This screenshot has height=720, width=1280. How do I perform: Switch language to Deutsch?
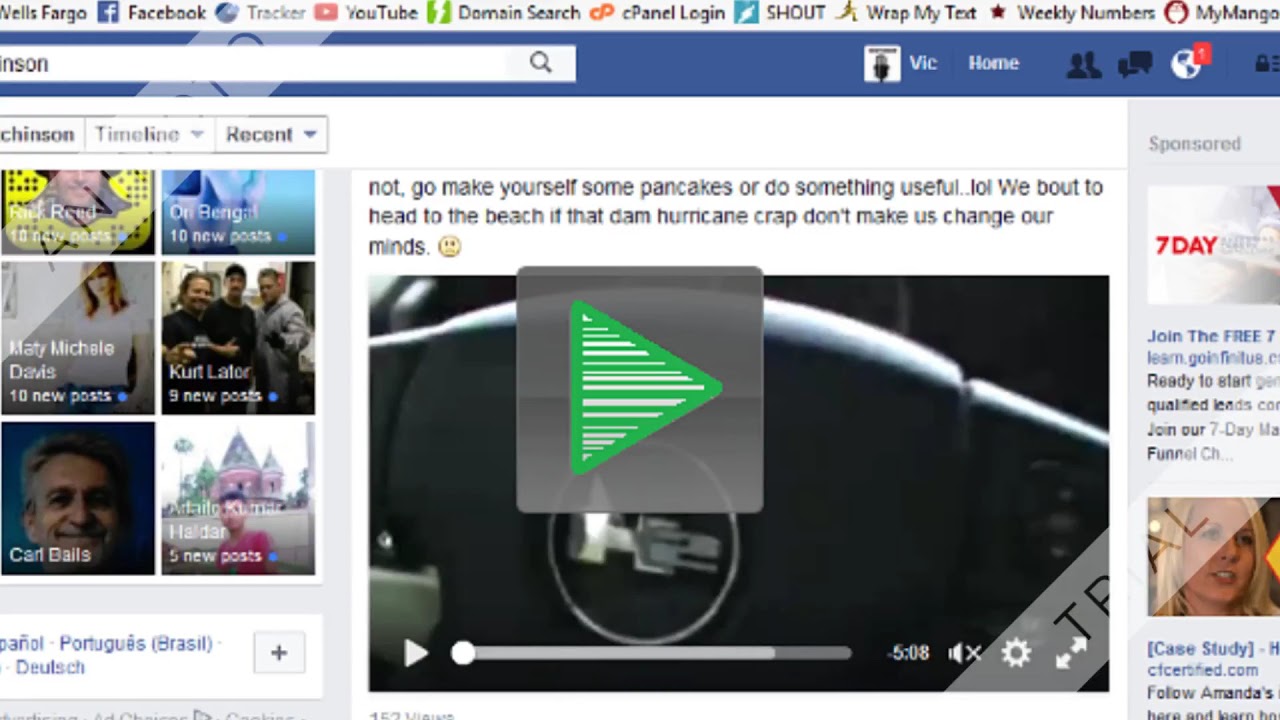pos(50,667)
